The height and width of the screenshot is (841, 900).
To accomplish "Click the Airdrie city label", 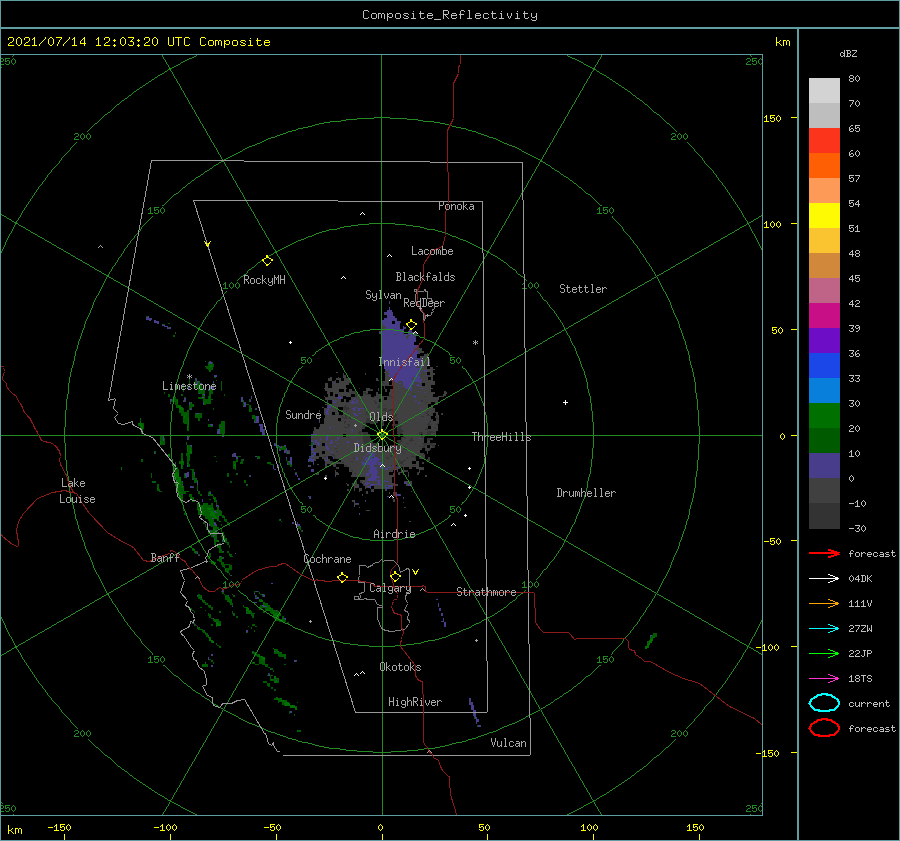I will 394,534.
